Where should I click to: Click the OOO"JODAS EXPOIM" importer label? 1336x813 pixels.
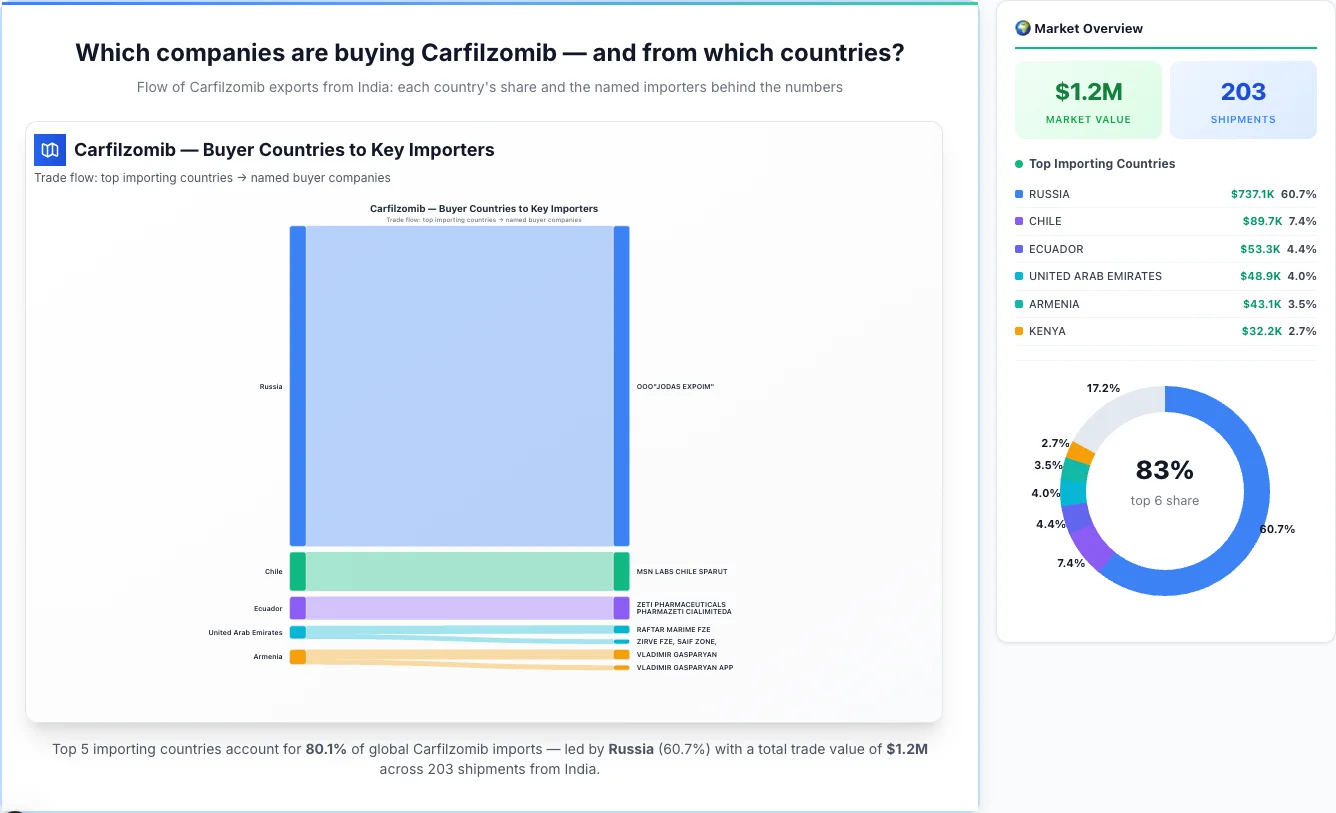point(675,386)
